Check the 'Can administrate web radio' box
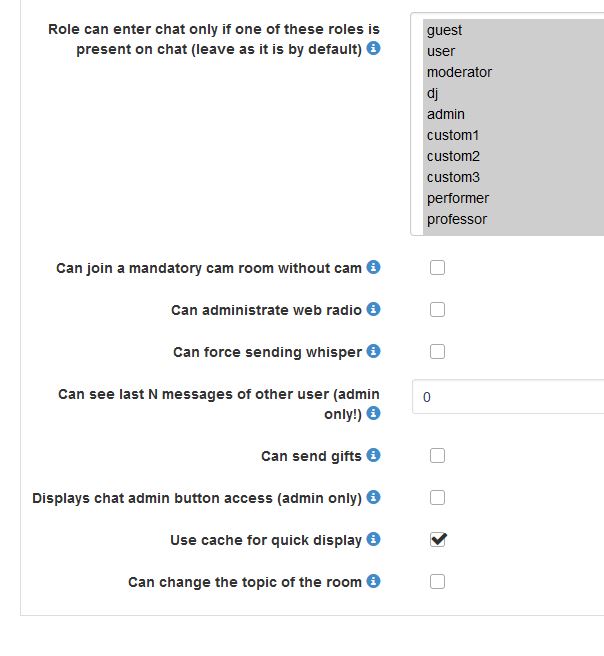Viewport: 604px width, 656px height. click(x=437, y=309)
